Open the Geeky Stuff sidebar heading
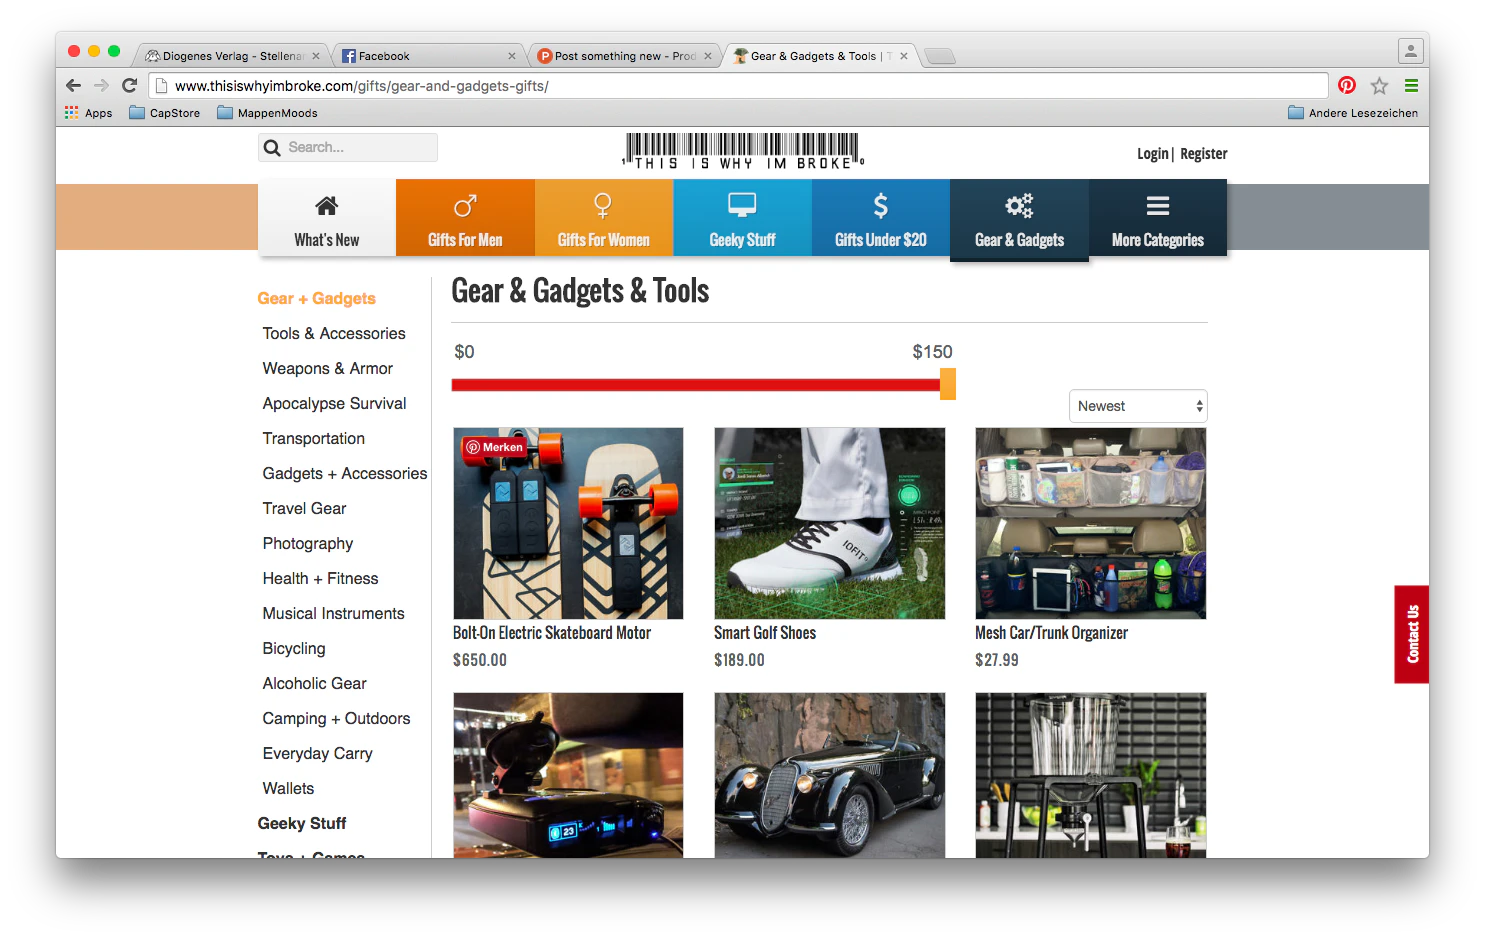The image size is (1485, 938). [302, 824]
